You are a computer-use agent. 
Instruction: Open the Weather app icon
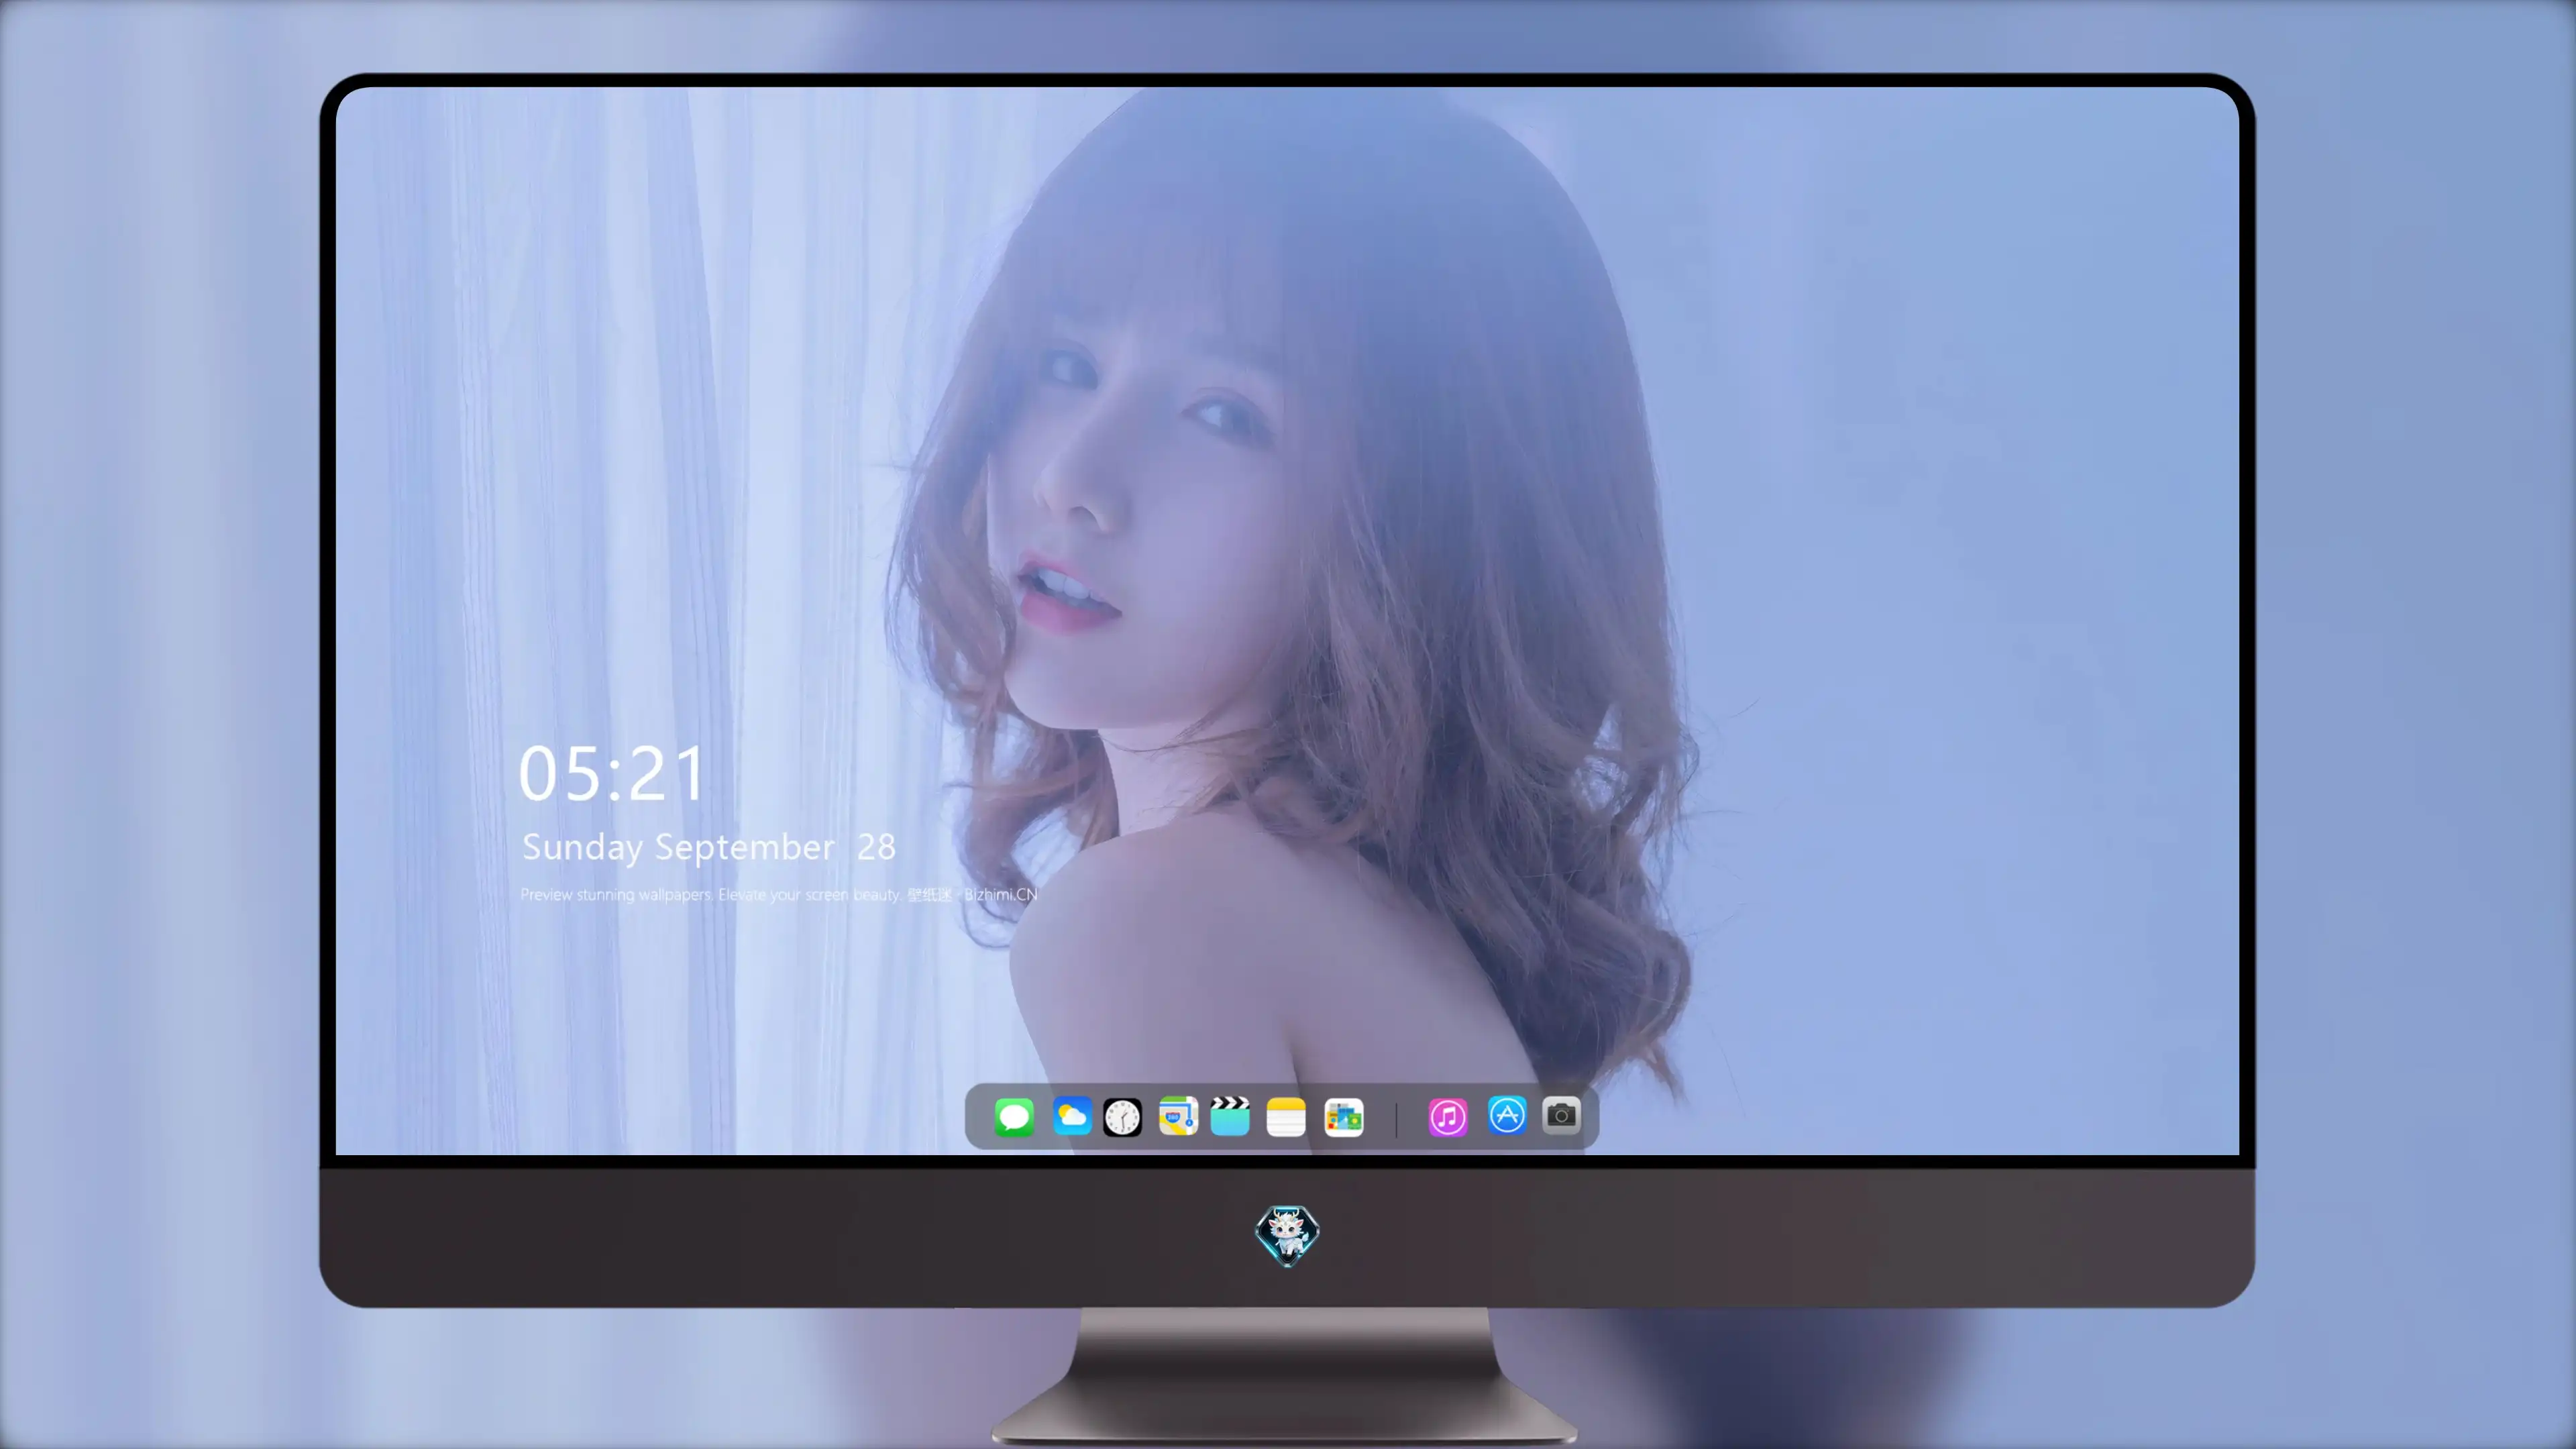tap(1071, 1116)
